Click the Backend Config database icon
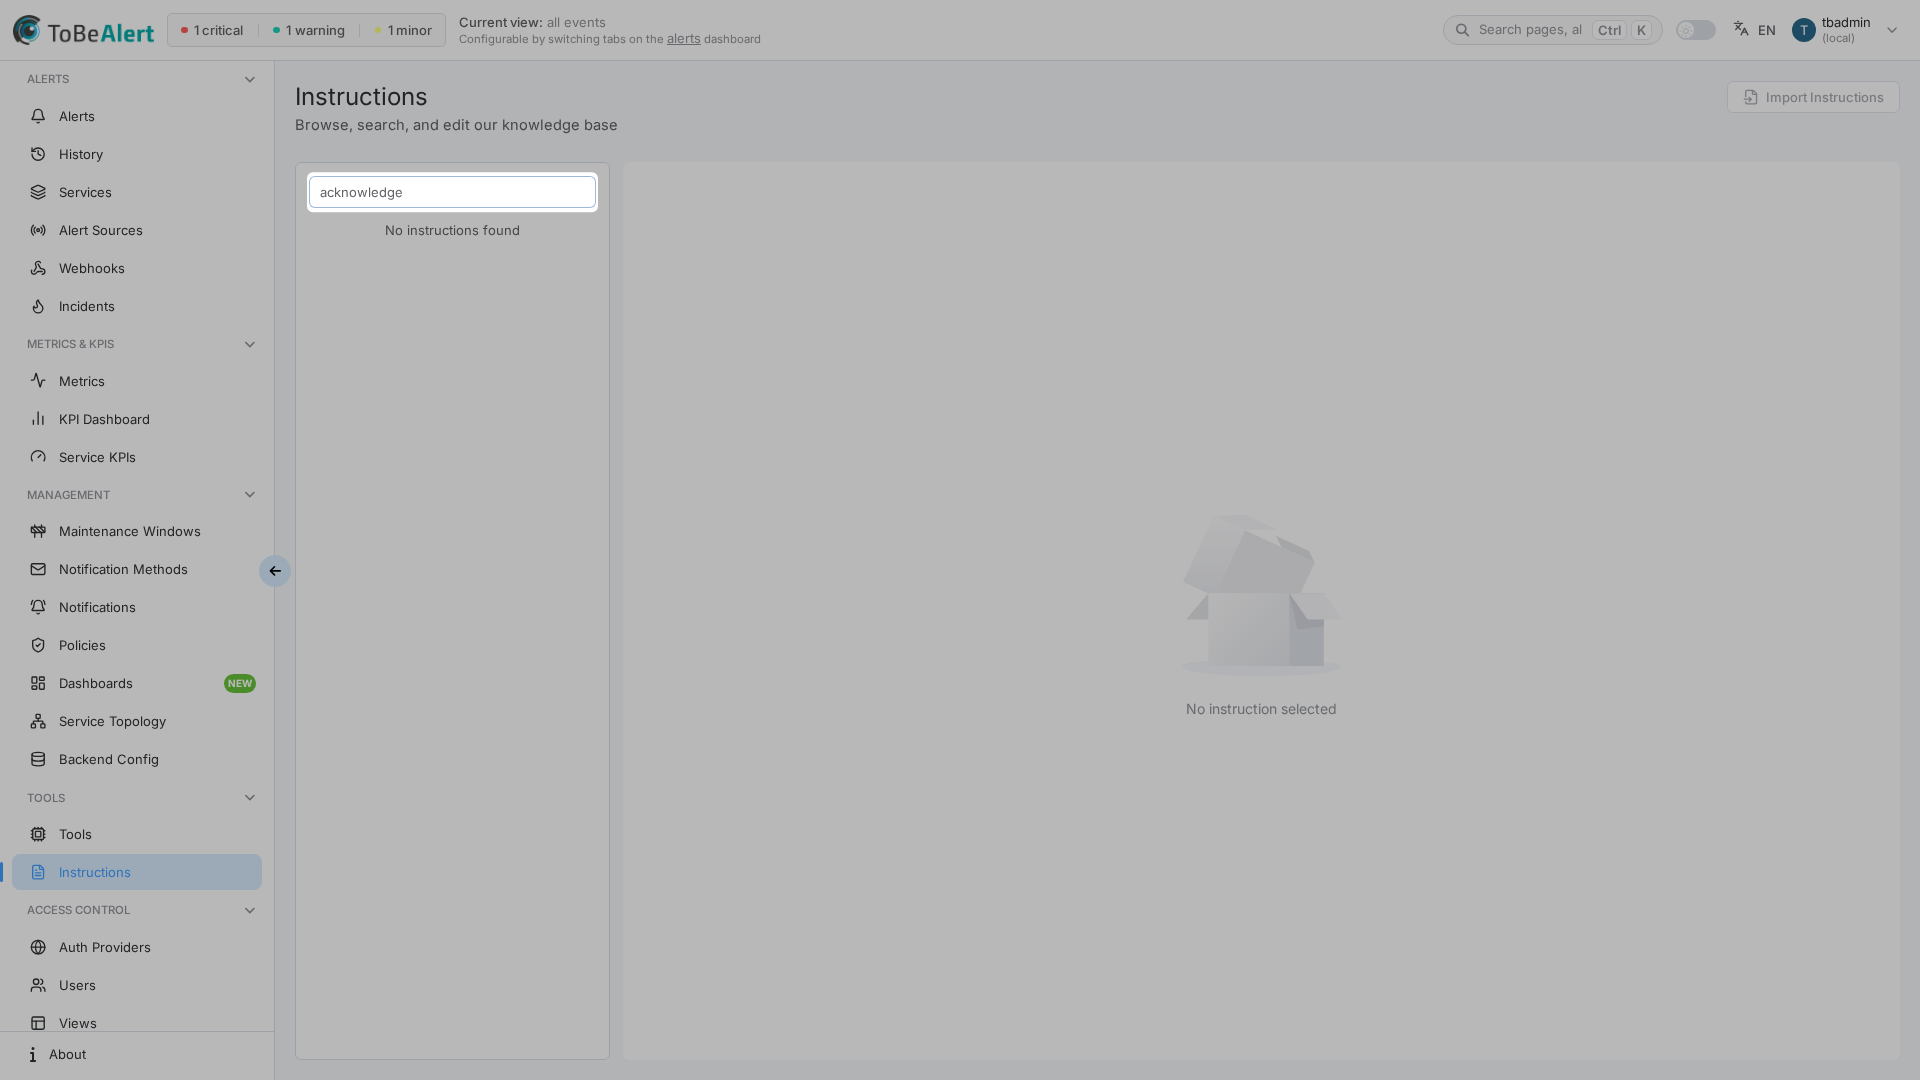 click(x=38, y=759)
